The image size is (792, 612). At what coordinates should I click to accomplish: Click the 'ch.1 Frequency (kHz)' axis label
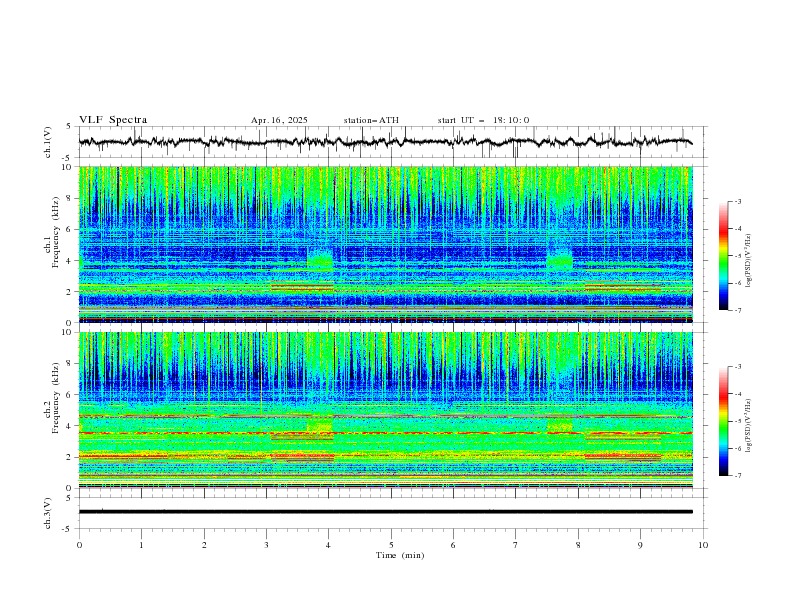click(52, 230)
